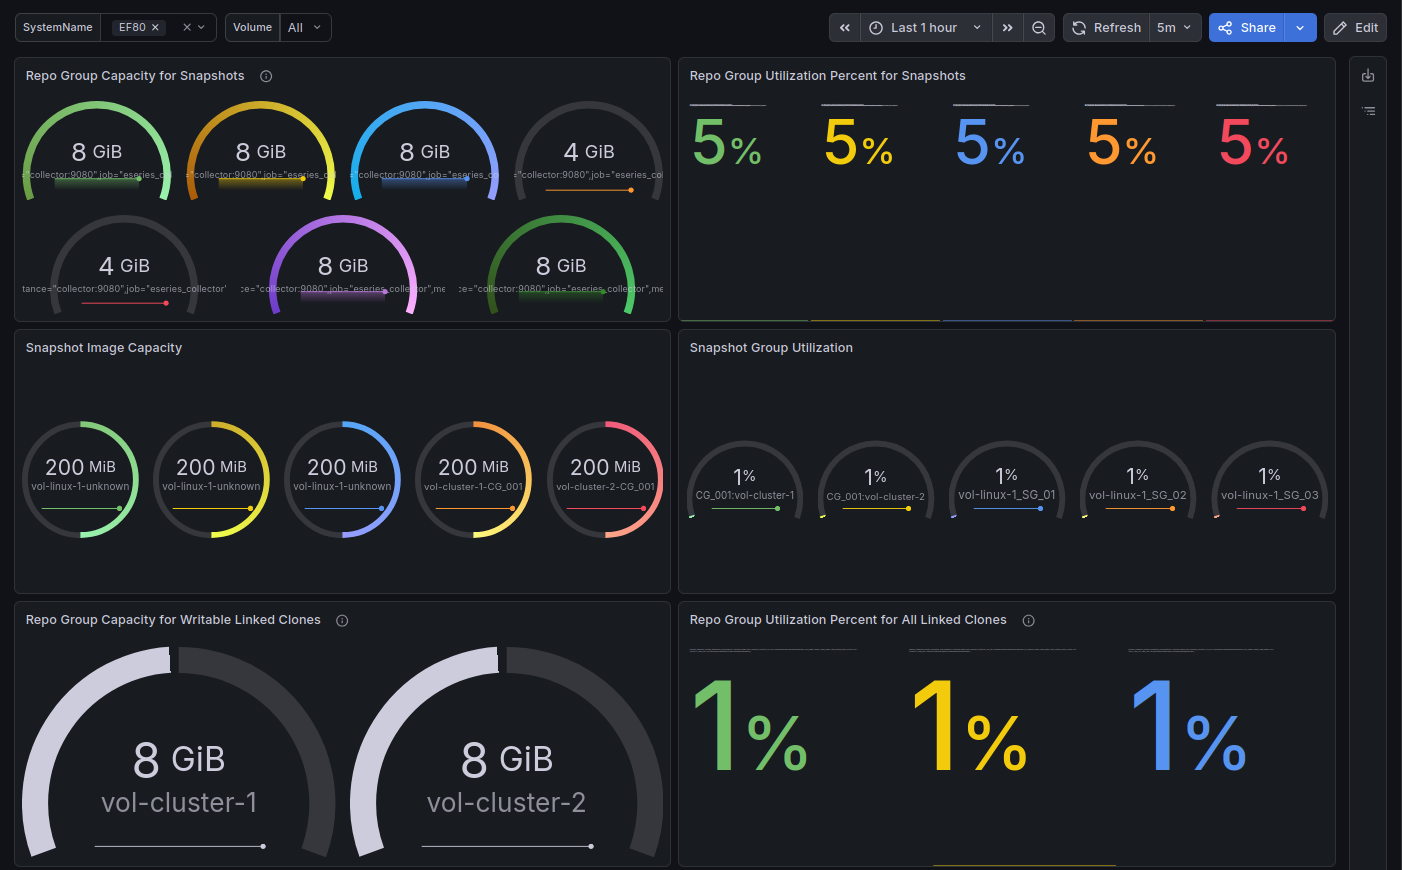This screenshot has height=870, width=1402.
Task: Click the vol-linux-1_SG_02 utilization gauge
Action: click(x=1138, y=481)
